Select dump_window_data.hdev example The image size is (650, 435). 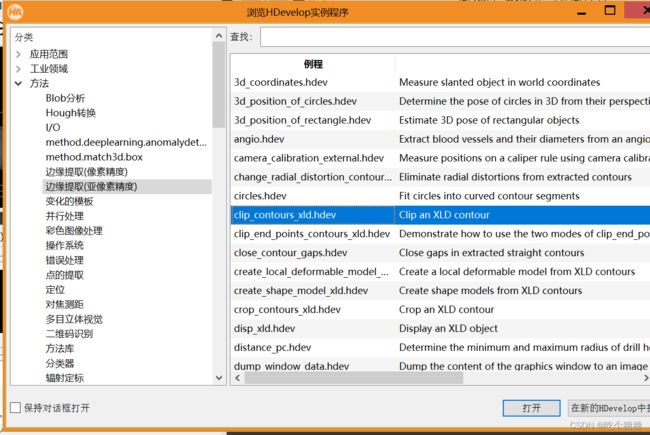291,366
